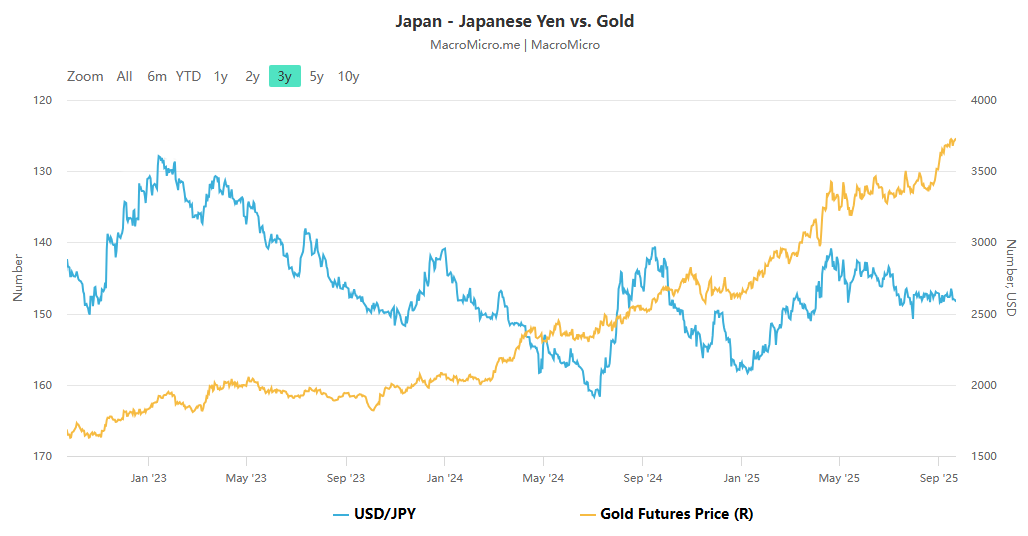The image size is (1028, 536).
Task: Click the May '24 x-axis label
Action: 543,478
